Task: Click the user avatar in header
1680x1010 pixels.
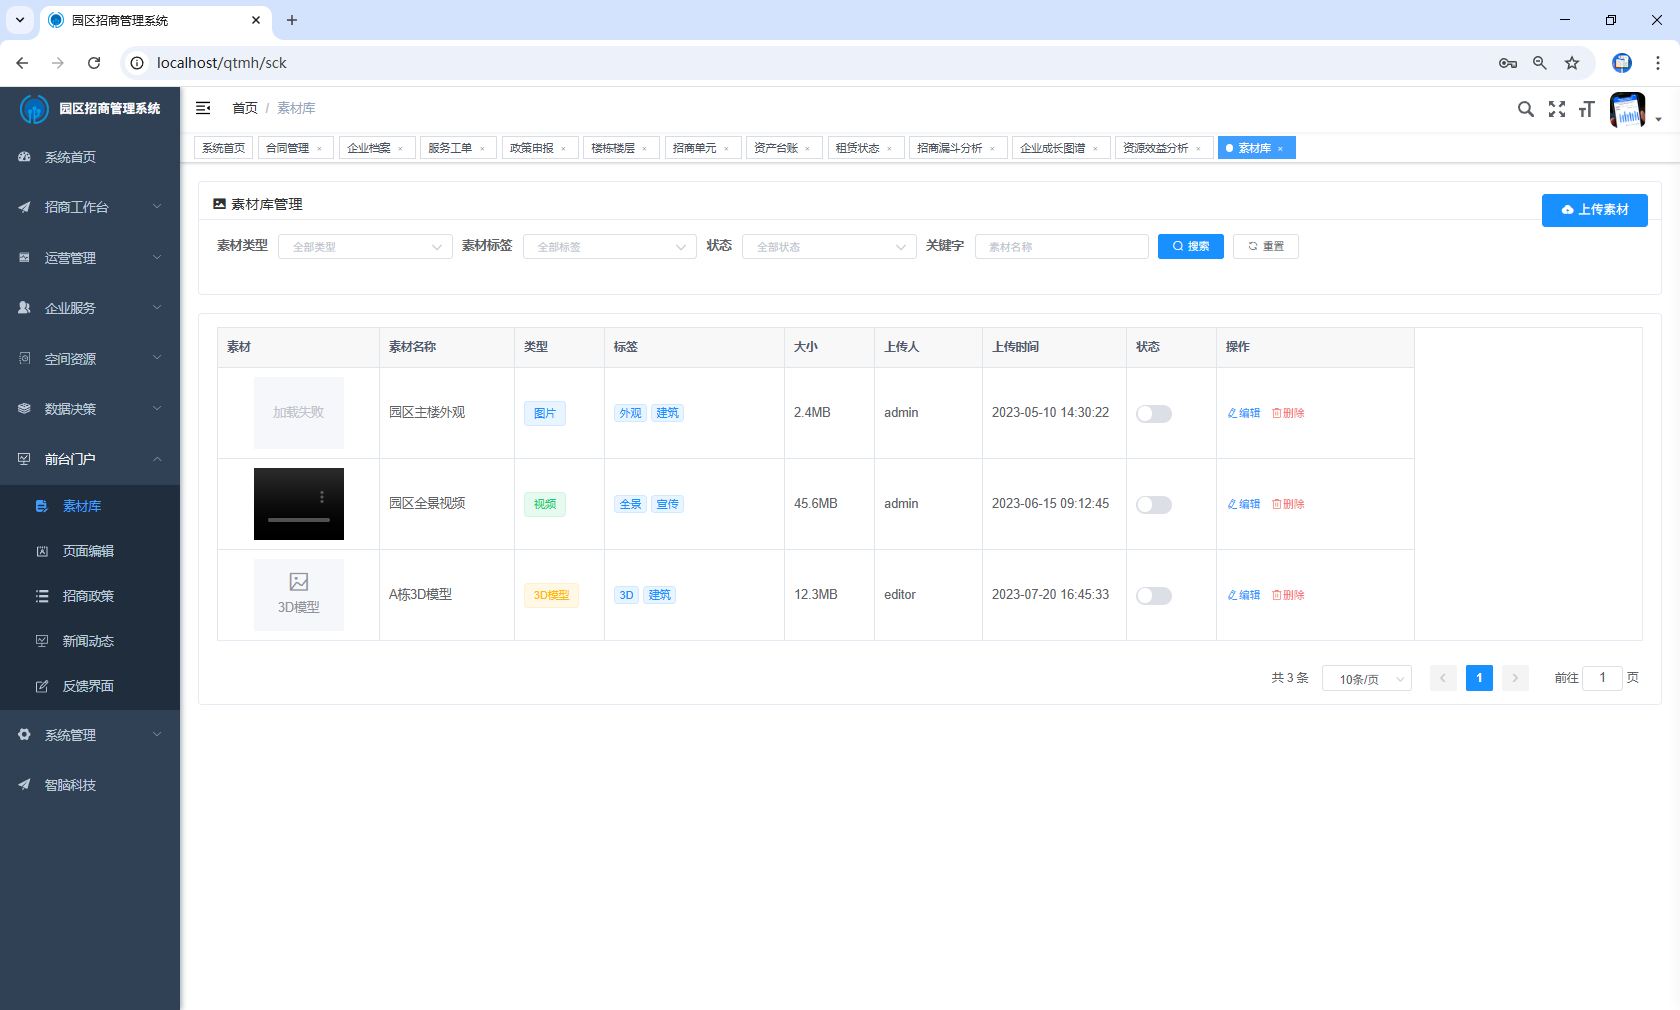Action: pyautogui.click(x=1627, y=110)
